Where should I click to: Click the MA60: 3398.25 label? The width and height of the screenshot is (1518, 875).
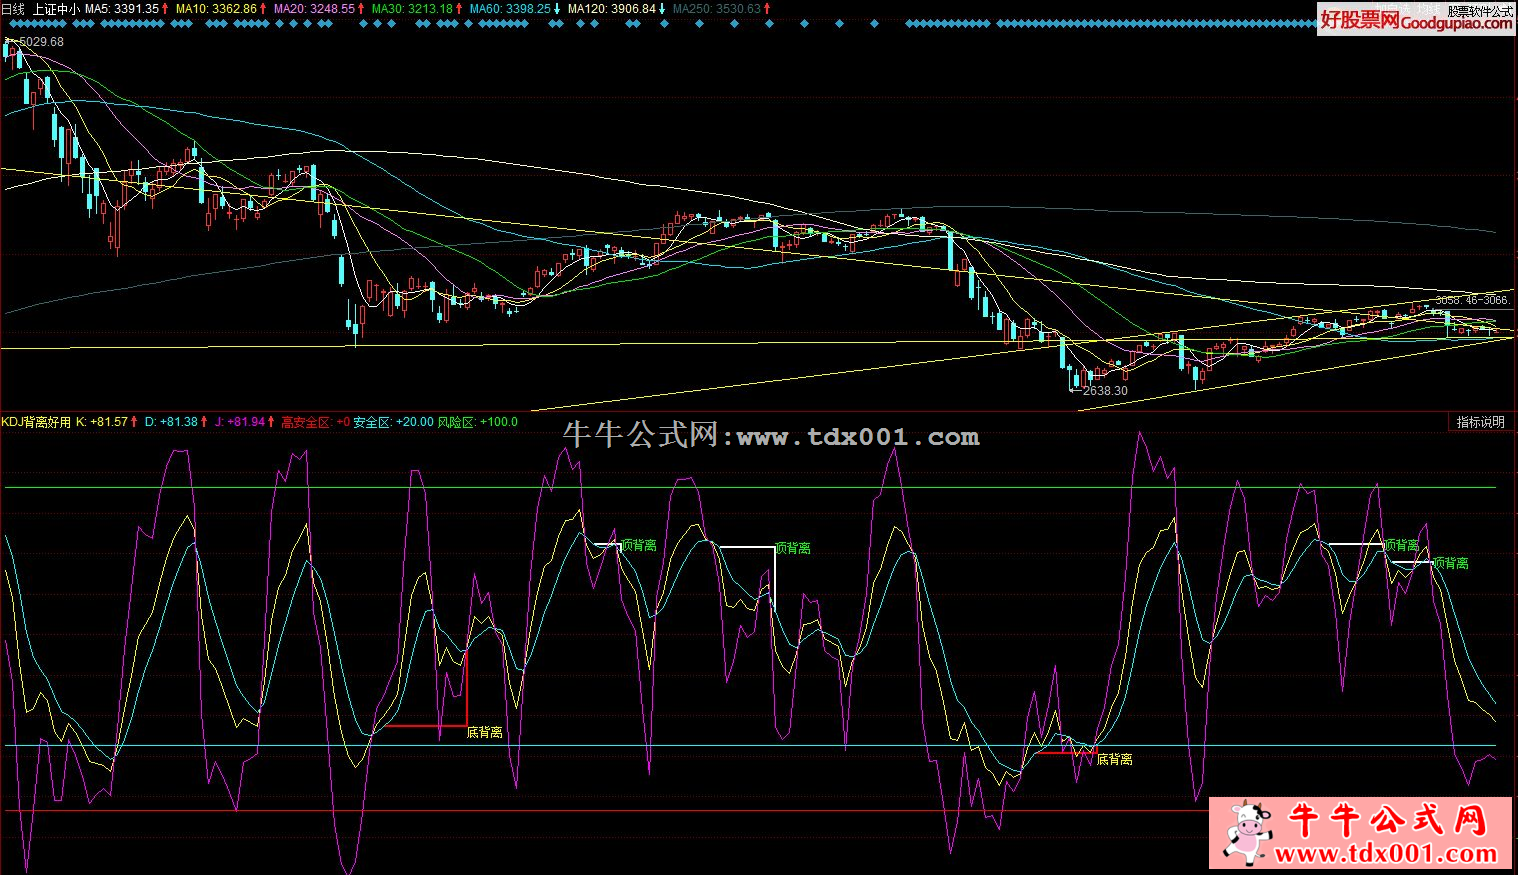(510, 8)
